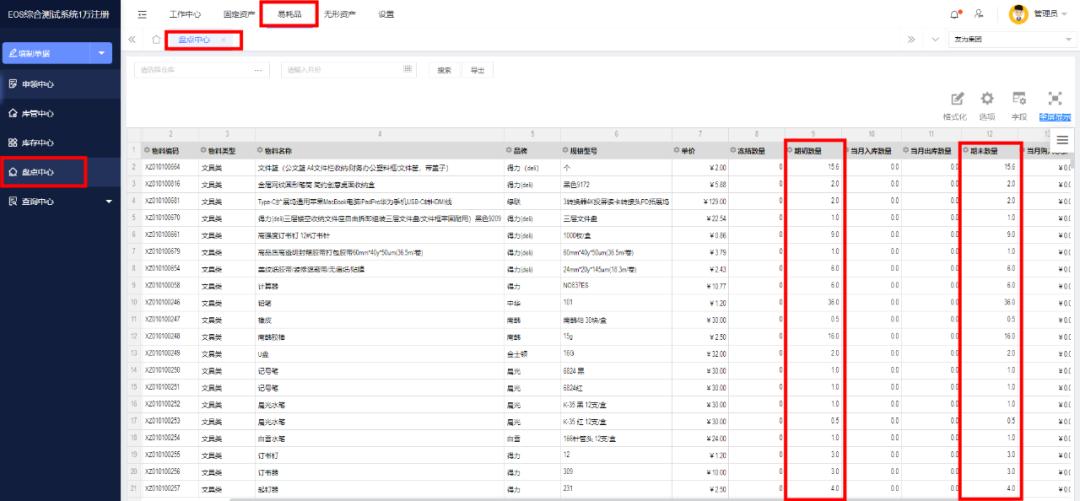Image resolution: width=1080 pixels, height=501 pixels.
Task: Click the 管理员 avatar picture
Action: pos(1018,14)
